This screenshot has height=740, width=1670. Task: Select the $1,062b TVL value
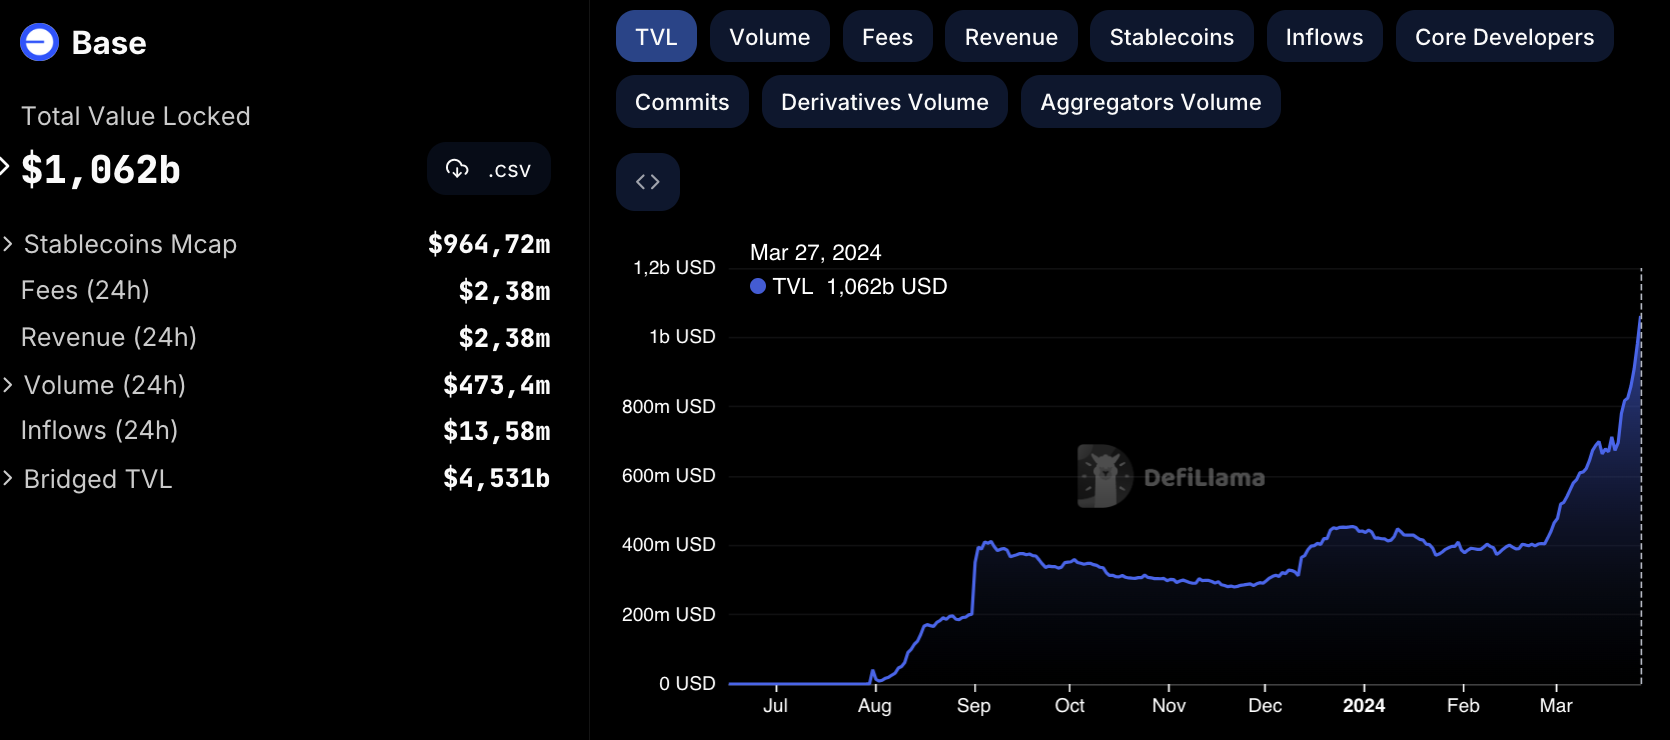click(101, 170)
